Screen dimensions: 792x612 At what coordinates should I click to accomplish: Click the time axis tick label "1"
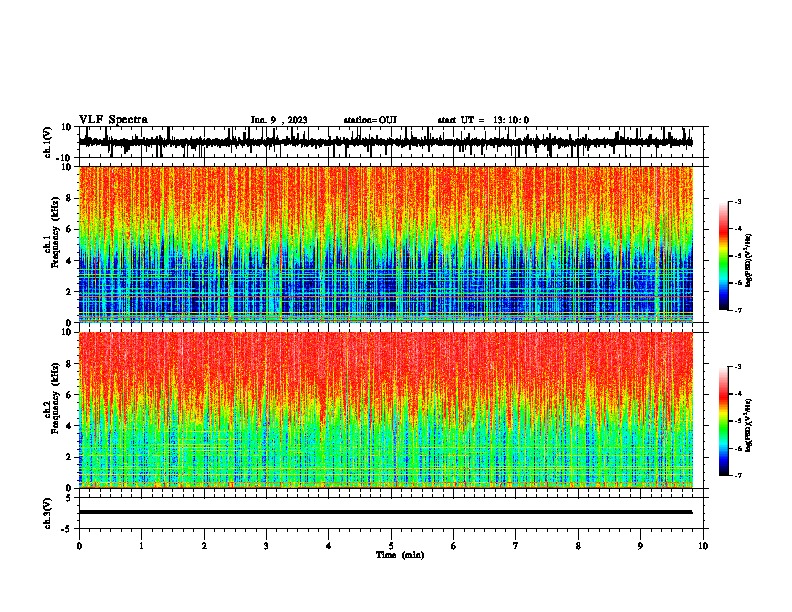pyautogui.click(x=141, y=546)
